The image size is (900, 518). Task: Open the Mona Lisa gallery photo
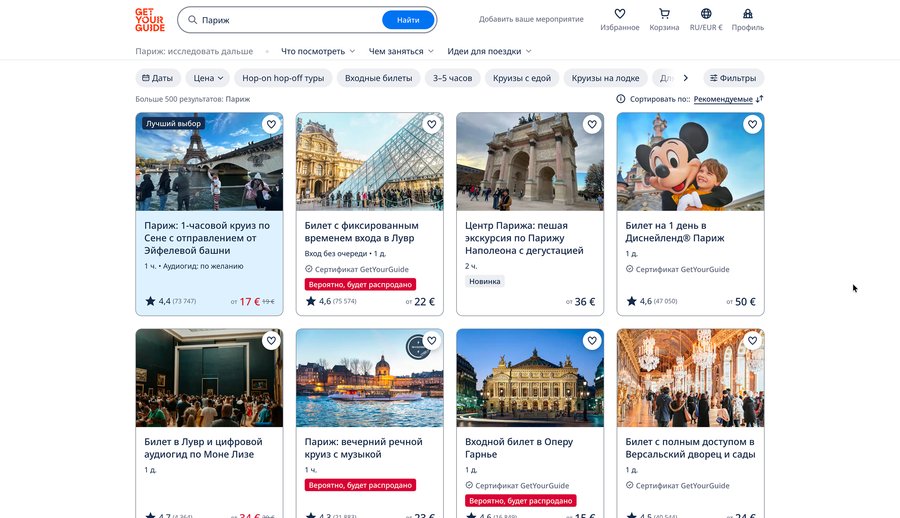210,378
